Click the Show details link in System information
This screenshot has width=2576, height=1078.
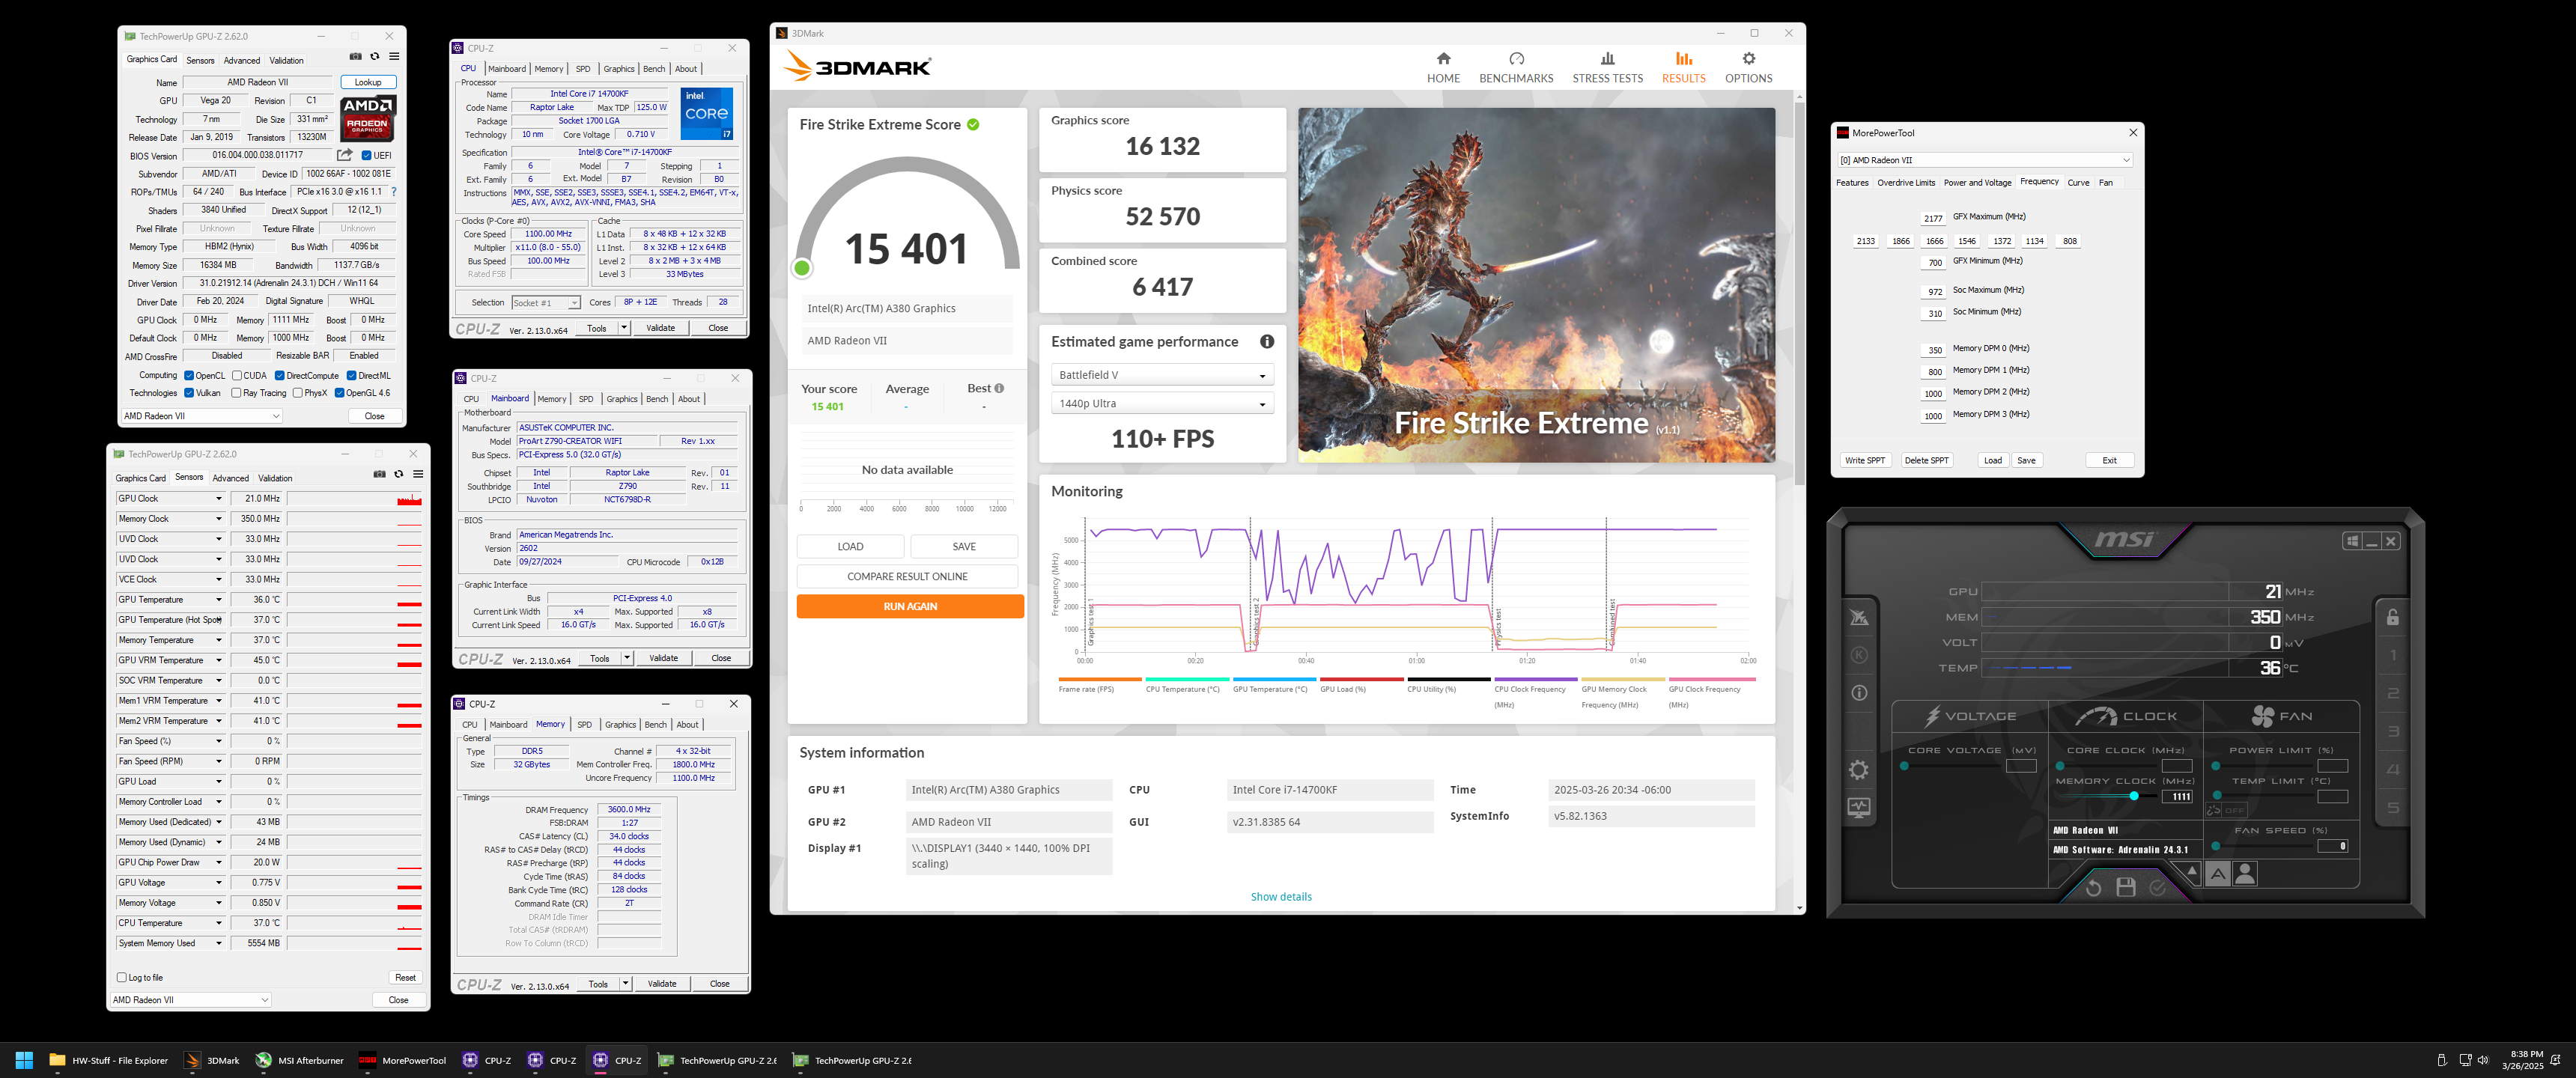pyautogui.click(x=1281, y=896)
